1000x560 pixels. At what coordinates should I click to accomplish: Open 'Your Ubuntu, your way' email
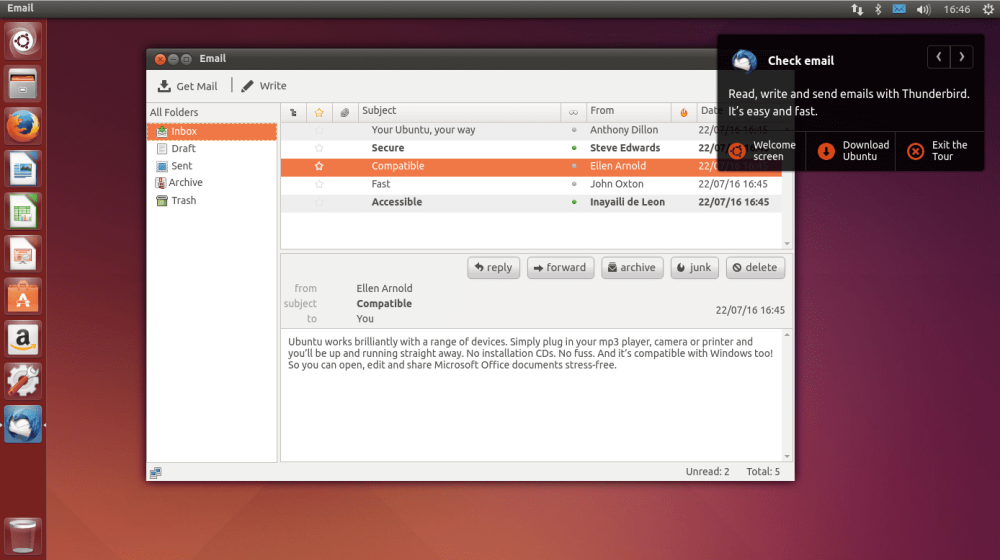coord(531,130)
